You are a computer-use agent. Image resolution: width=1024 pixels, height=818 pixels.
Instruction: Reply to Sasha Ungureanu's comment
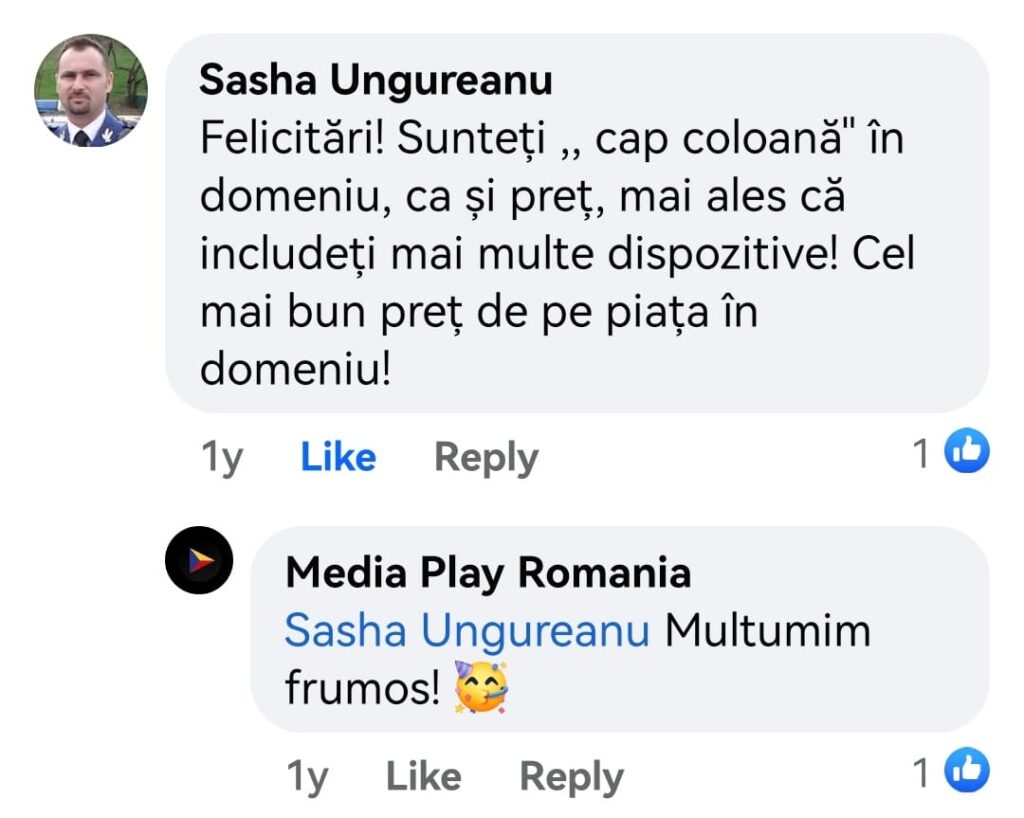click(x=486, y=458)
